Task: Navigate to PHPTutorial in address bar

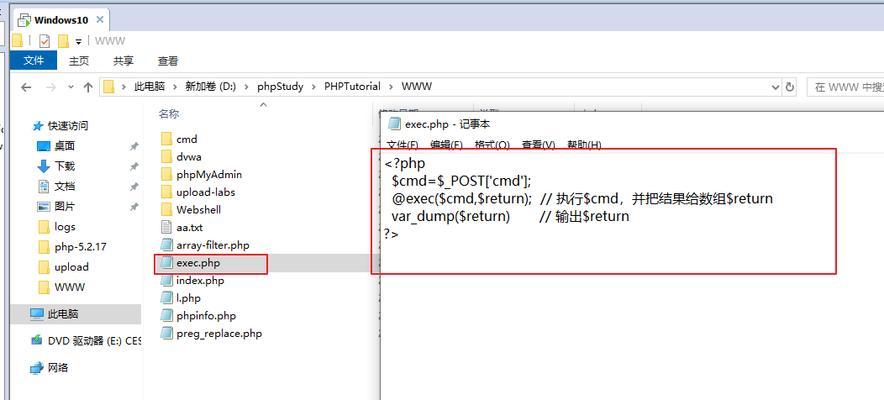Action: [352, 87]
